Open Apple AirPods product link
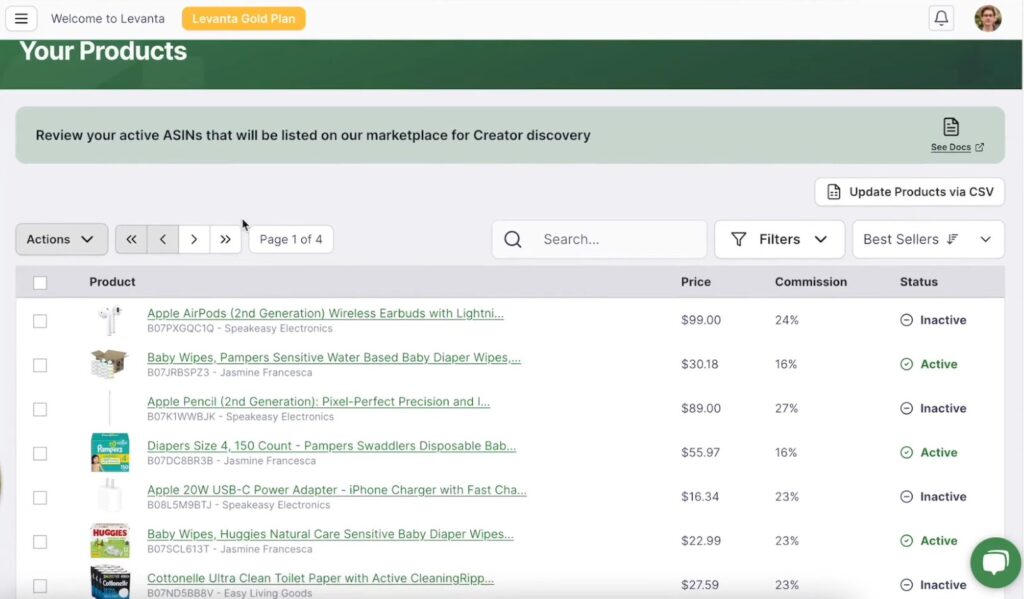 pyautogui.click(x=325, y=313)
